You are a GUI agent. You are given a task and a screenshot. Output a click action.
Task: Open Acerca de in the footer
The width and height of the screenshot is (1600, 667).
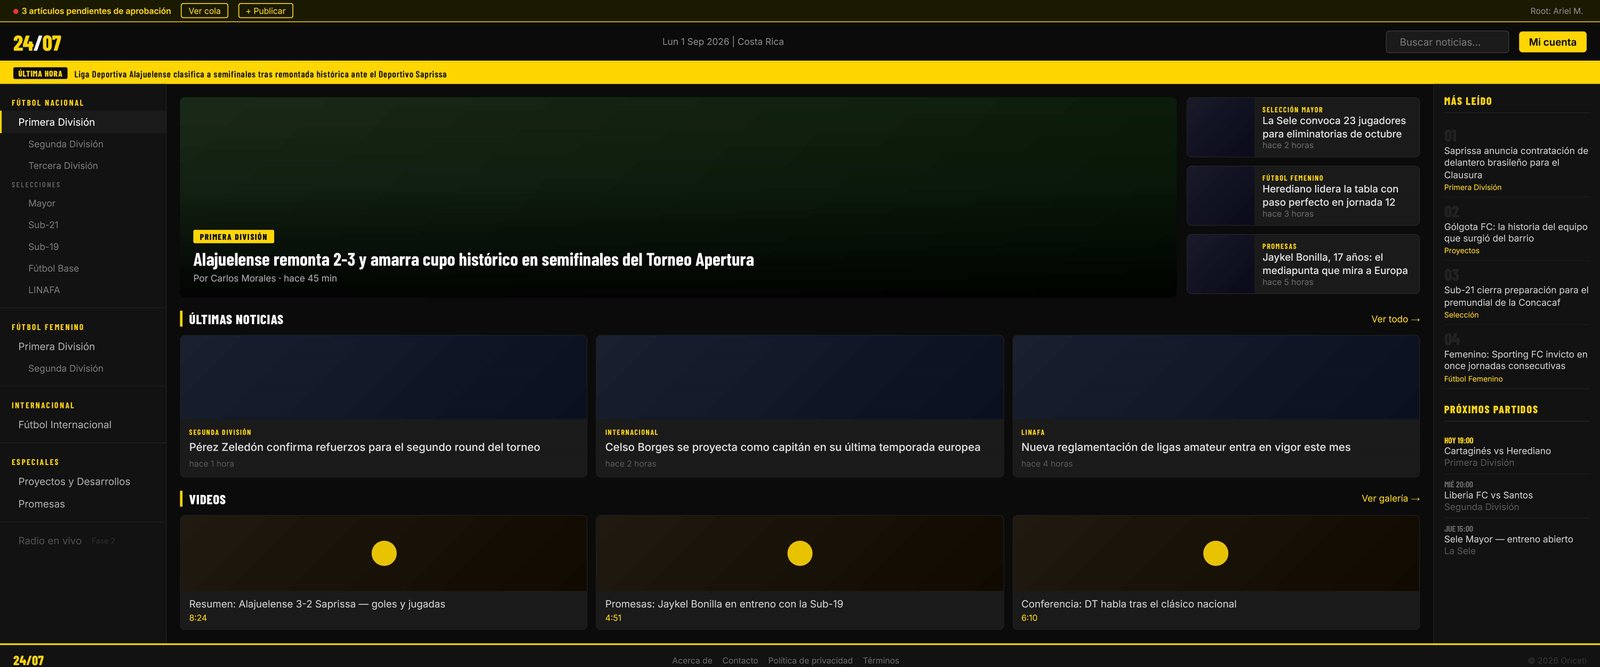pyautogui.click(x=692, y=661)
